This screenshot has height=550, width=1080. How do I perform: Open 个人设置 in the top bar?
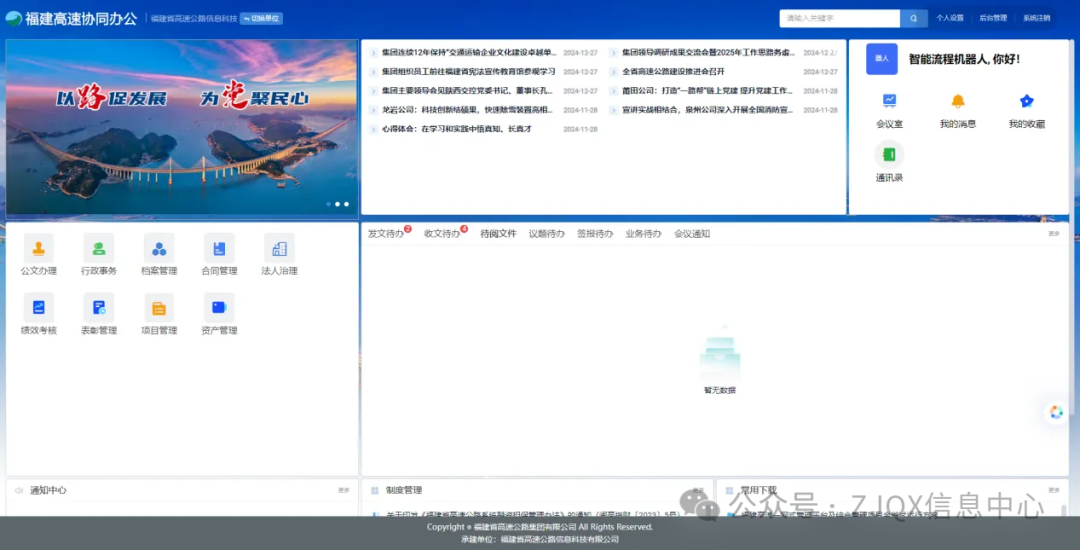pos(950,18)
